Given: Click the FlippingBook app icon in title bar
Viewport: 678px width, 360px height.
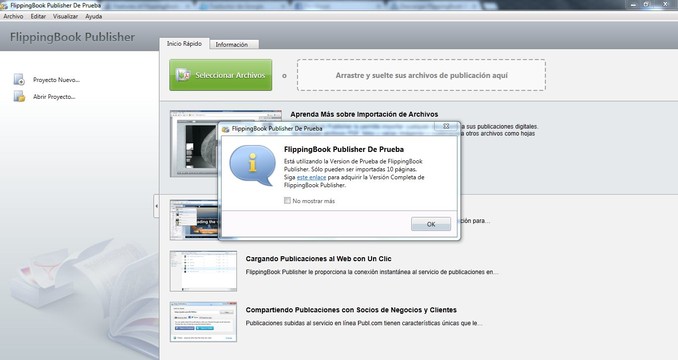Looking at the screenshot, I should pyautogui.click(x=4, y=6).
